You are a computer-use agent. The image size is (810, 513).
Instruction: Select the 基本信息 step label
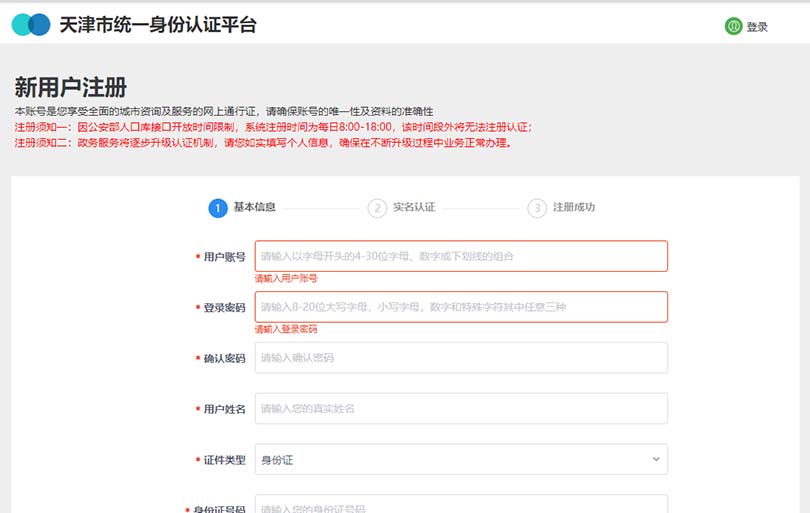click(255, 208)
